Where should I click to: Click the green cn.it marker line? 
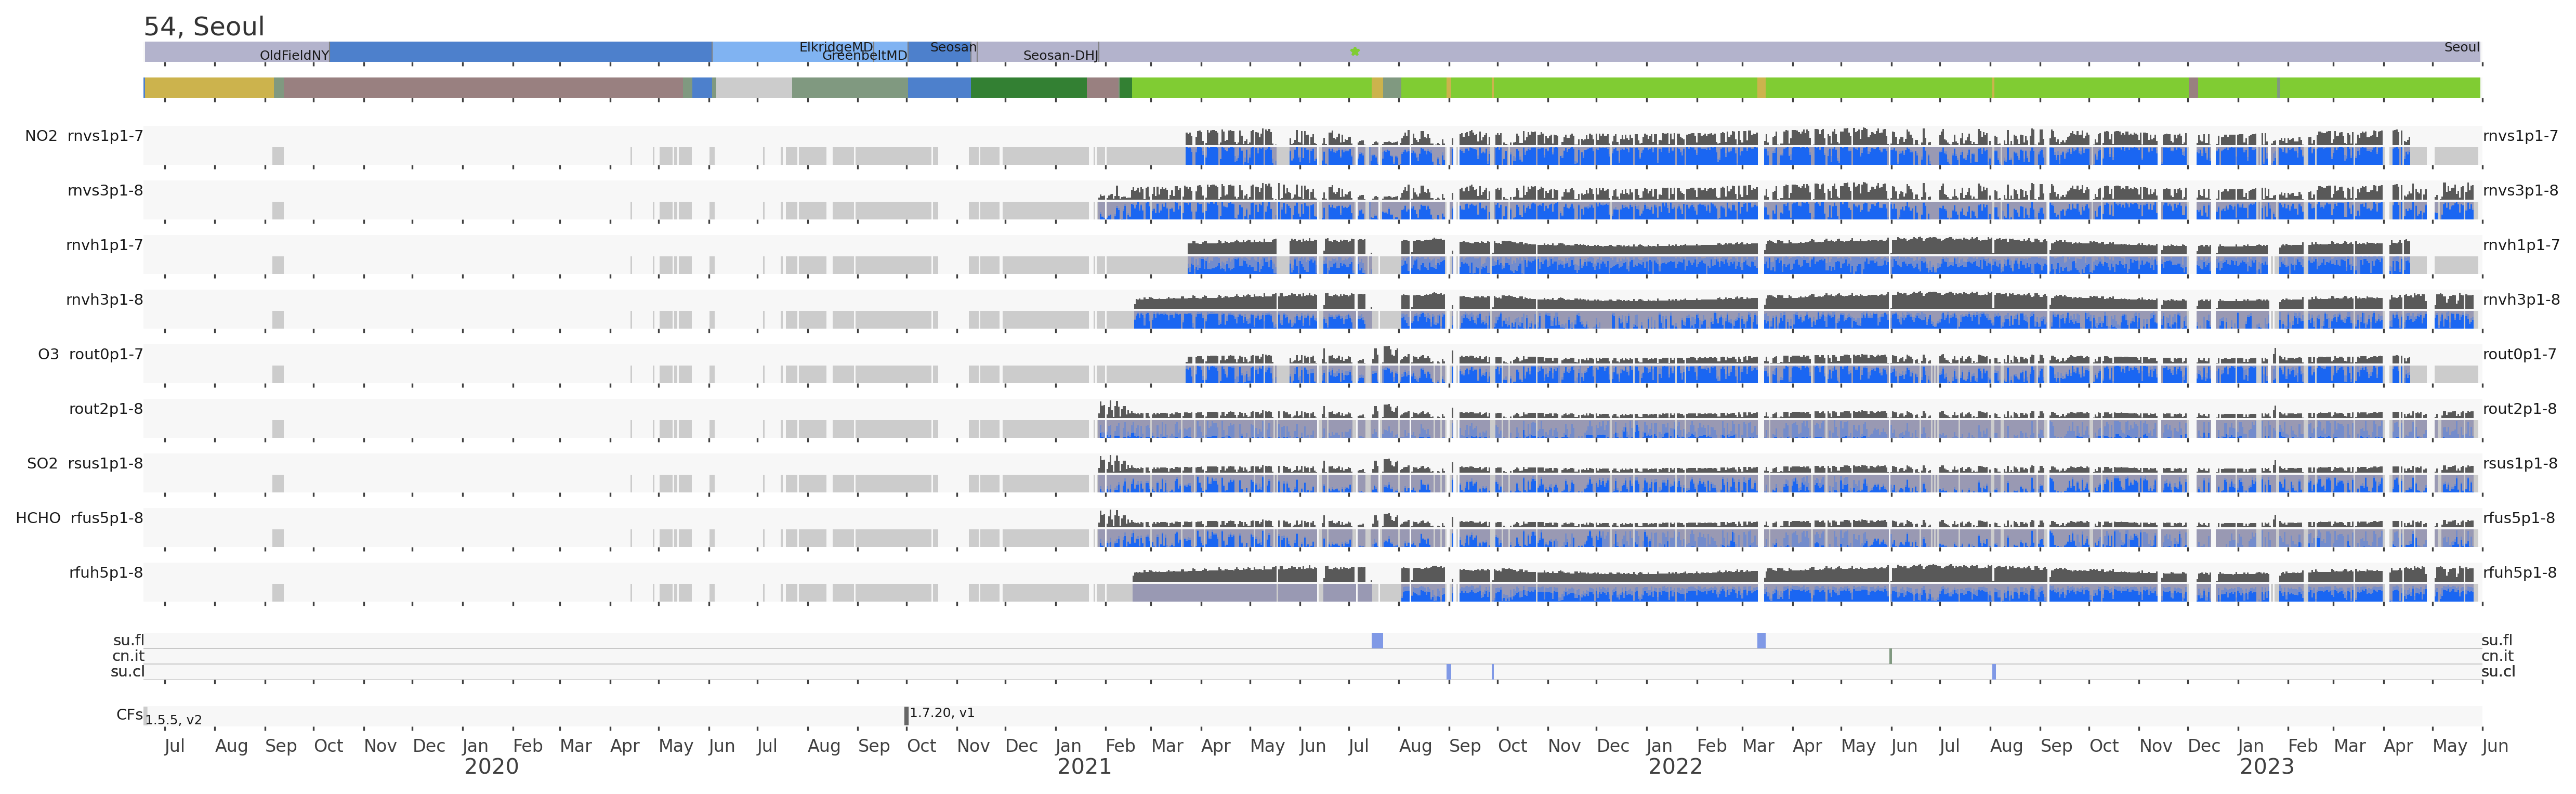coord(1890,656)
